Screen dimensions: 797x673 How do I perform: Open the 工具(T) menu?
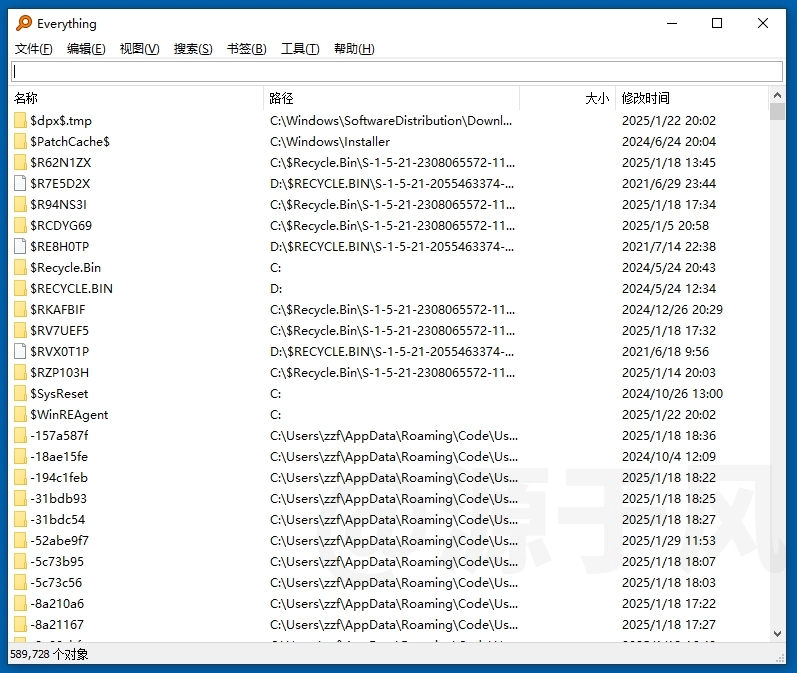tap(300, 49)
